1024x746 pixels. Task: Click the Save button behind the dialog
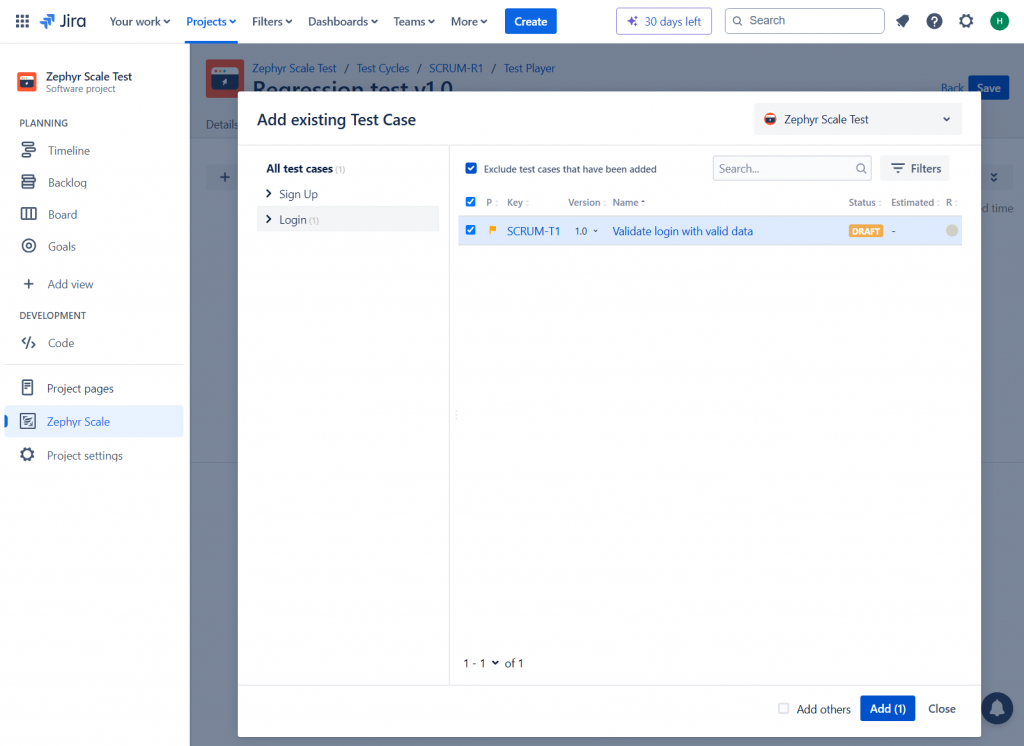coord(988,88)
